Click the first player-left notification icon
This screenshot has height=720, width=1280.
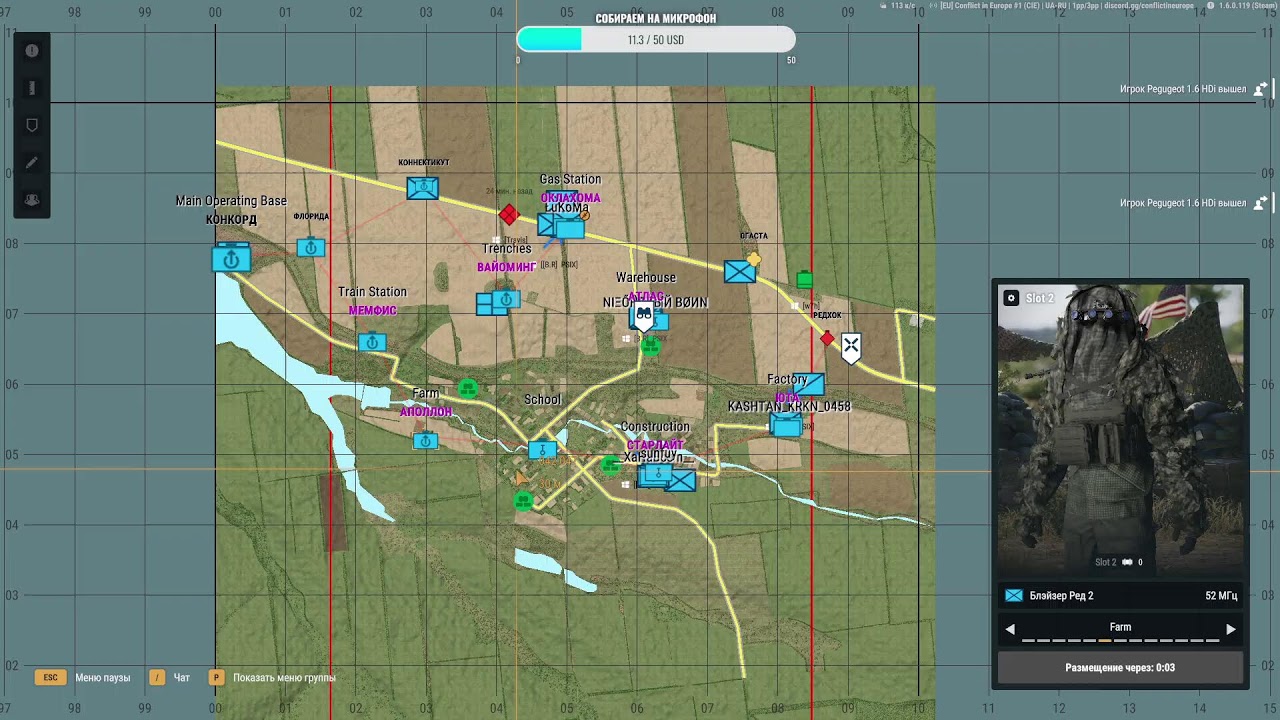pyautogui.click(x=1261, y=89)
